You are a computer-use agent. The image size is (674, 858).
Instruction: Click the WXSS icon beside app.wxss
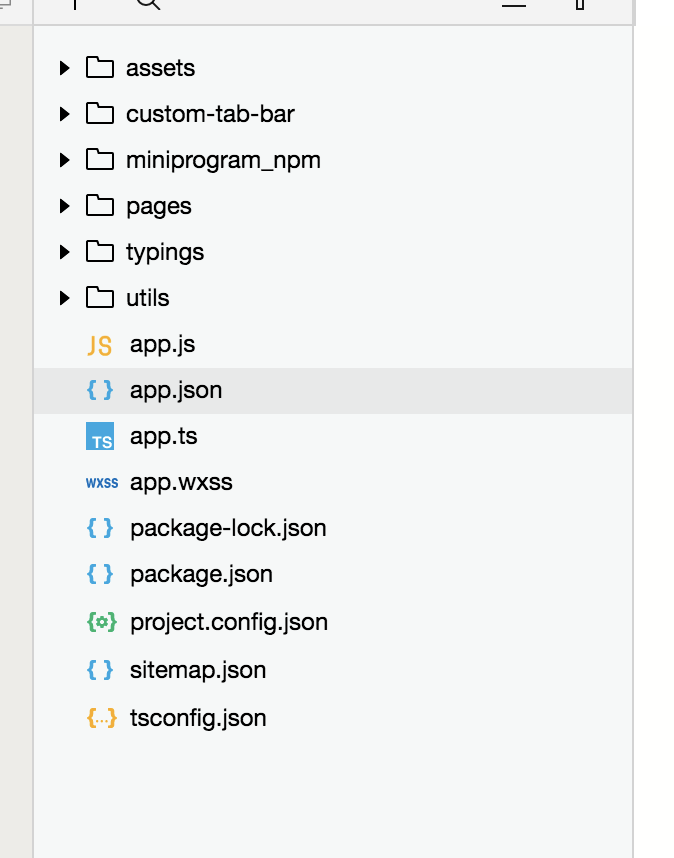coord(102,483)
